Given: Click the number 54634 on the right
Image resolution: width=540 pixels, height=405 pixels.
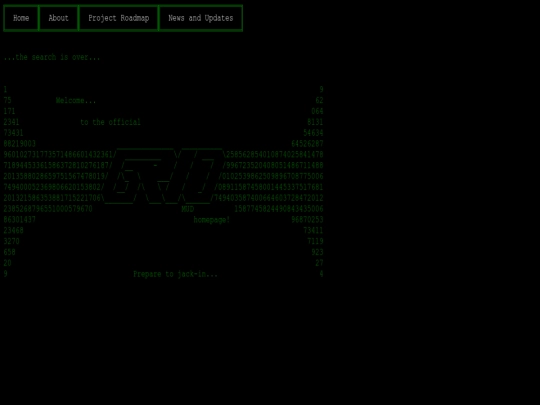Looking at the screenshot, I should point(313,133).
